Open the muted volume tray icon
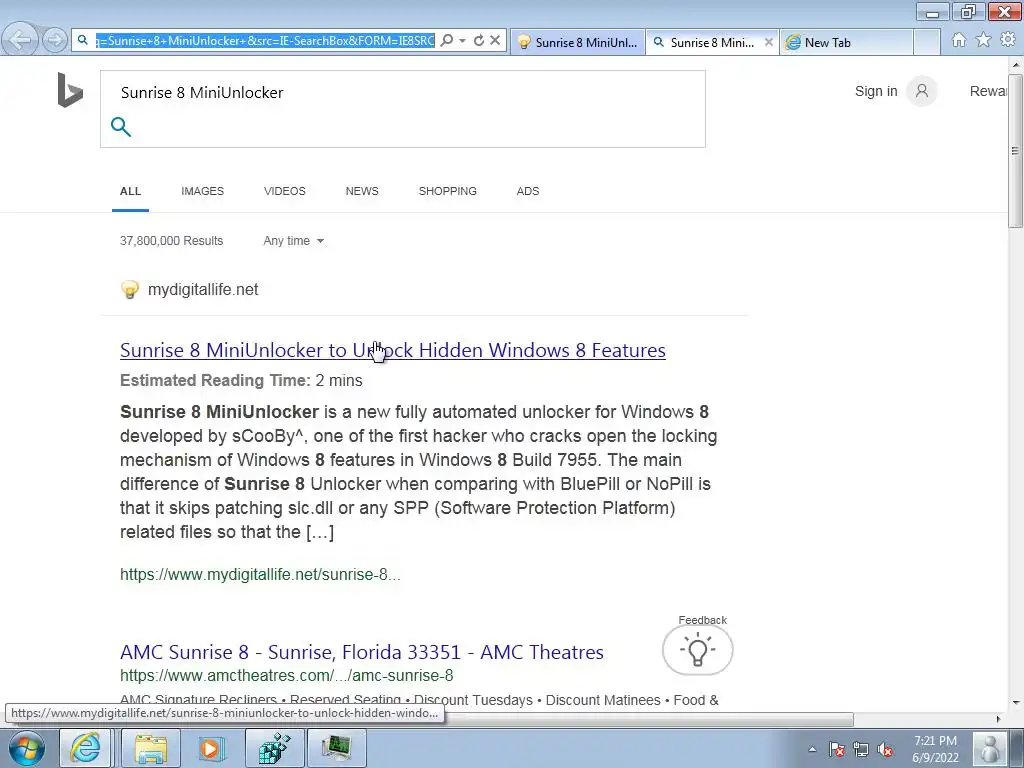The image size is (1024, 768). pos(885,750)
